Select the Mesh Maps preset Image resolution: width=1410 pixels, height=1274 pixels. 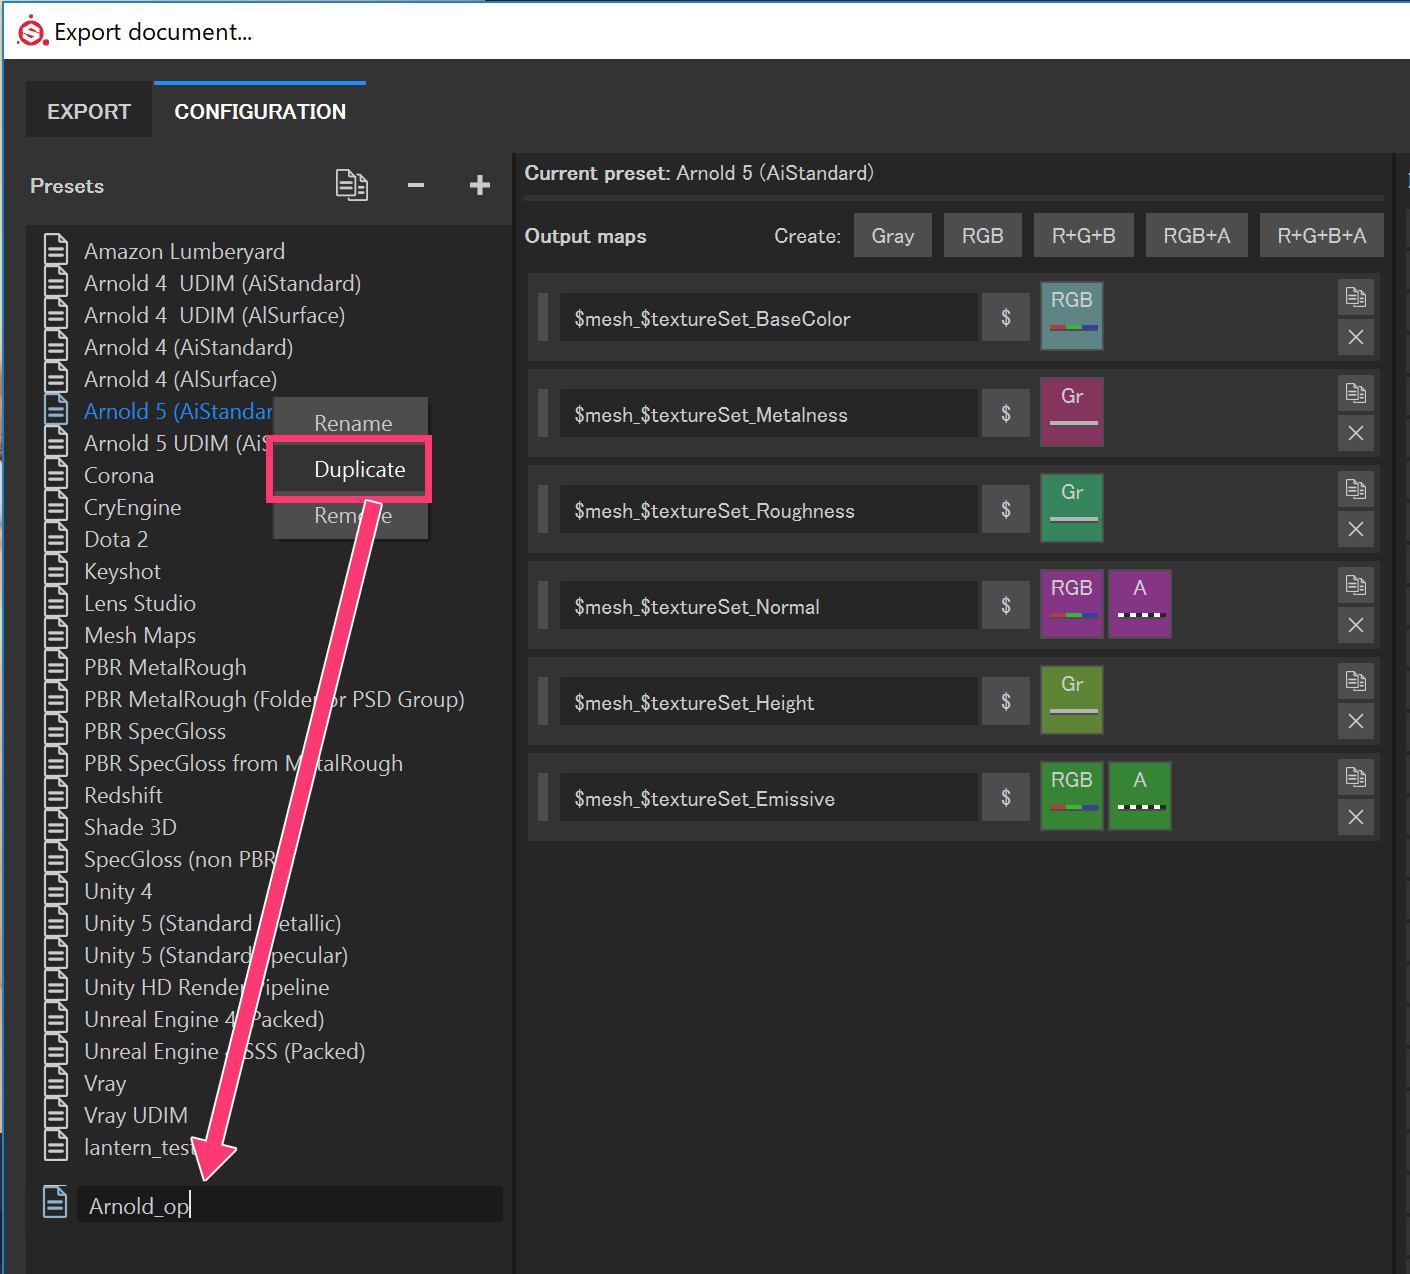pyautogui.click(x=140, y=635)
